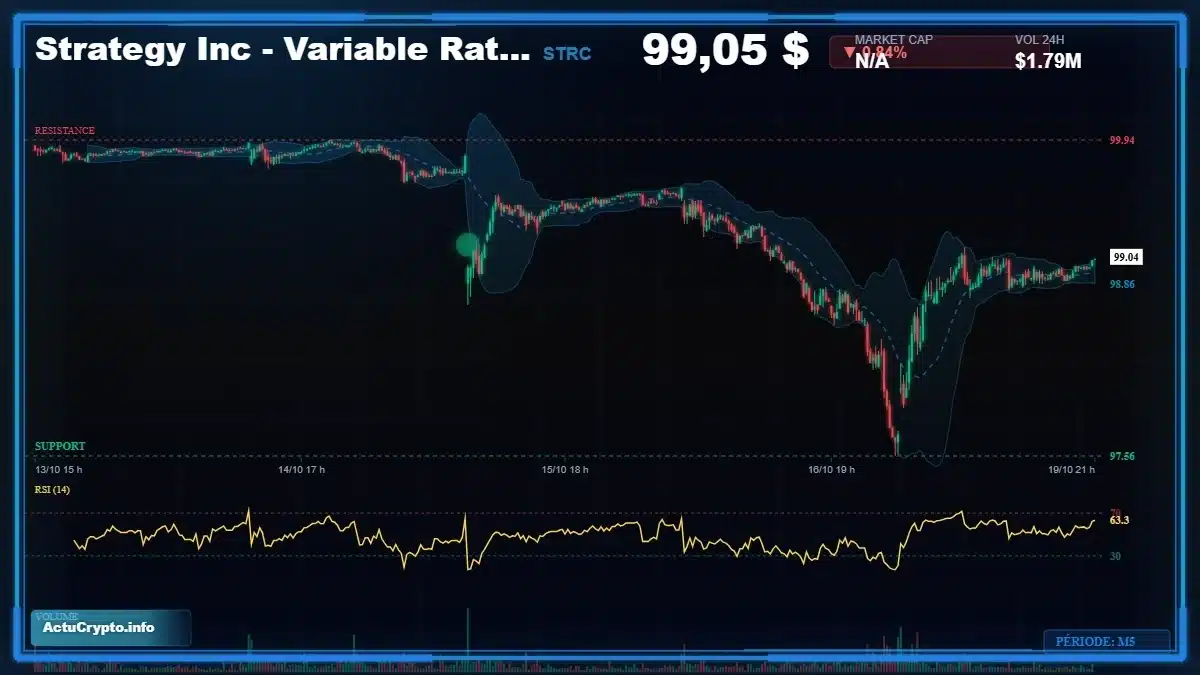The image size is (1200, 675).
Task: Click the ActuCrypto.info badge
Action: [111, 628]
